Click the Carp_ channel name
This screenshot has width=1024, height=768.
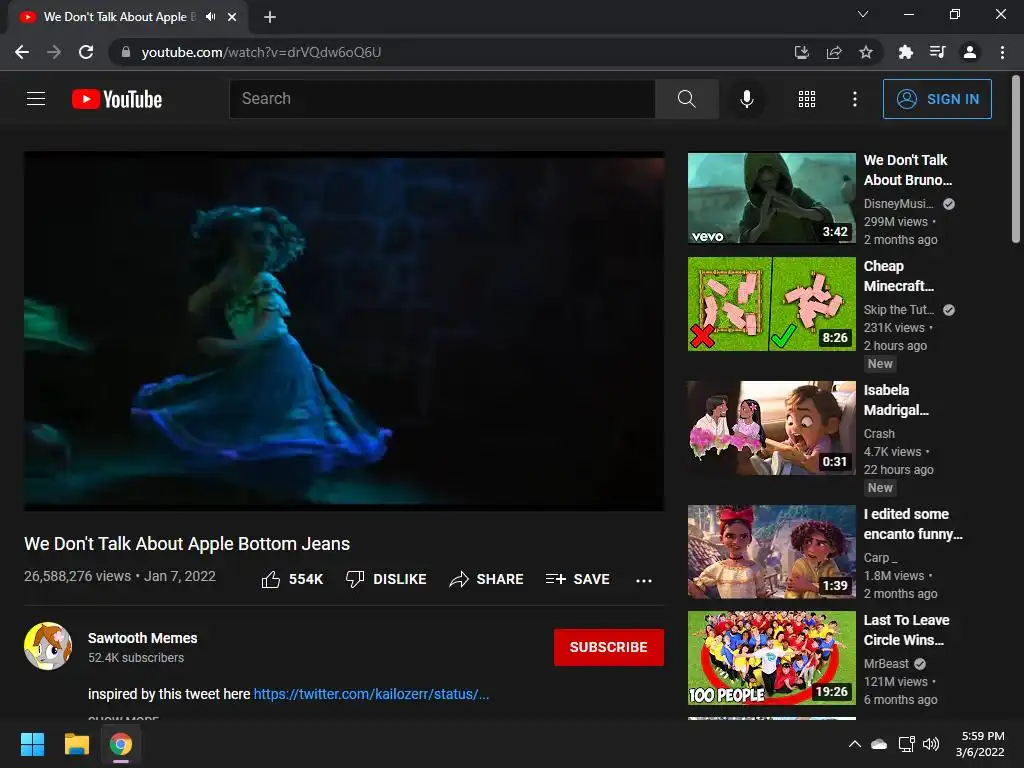880,558
